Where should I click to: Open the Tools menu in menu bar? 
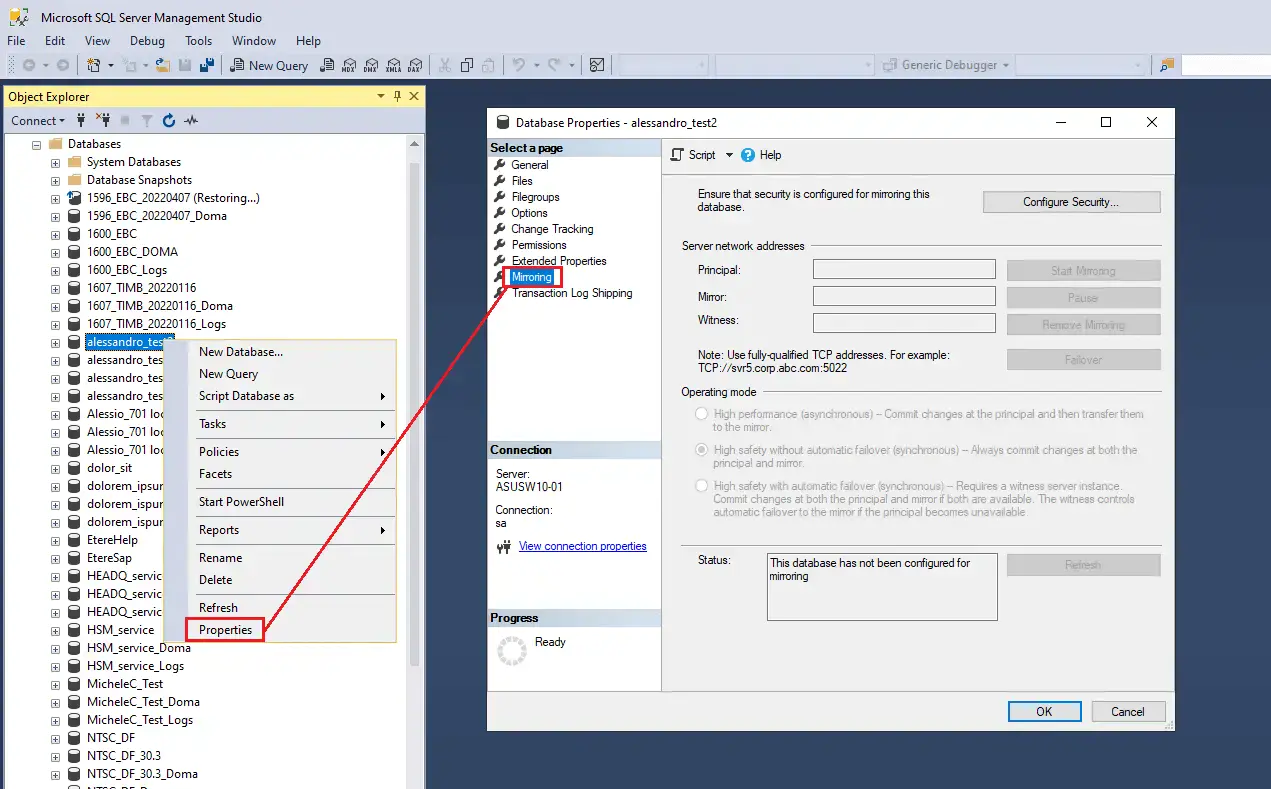[198, 41]
